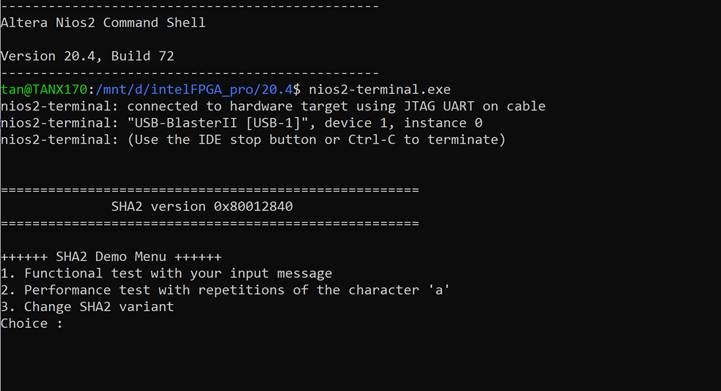The image size is (721, 391).
Task: Select menu option 1 Functional test line
Action: click(166, 273)
